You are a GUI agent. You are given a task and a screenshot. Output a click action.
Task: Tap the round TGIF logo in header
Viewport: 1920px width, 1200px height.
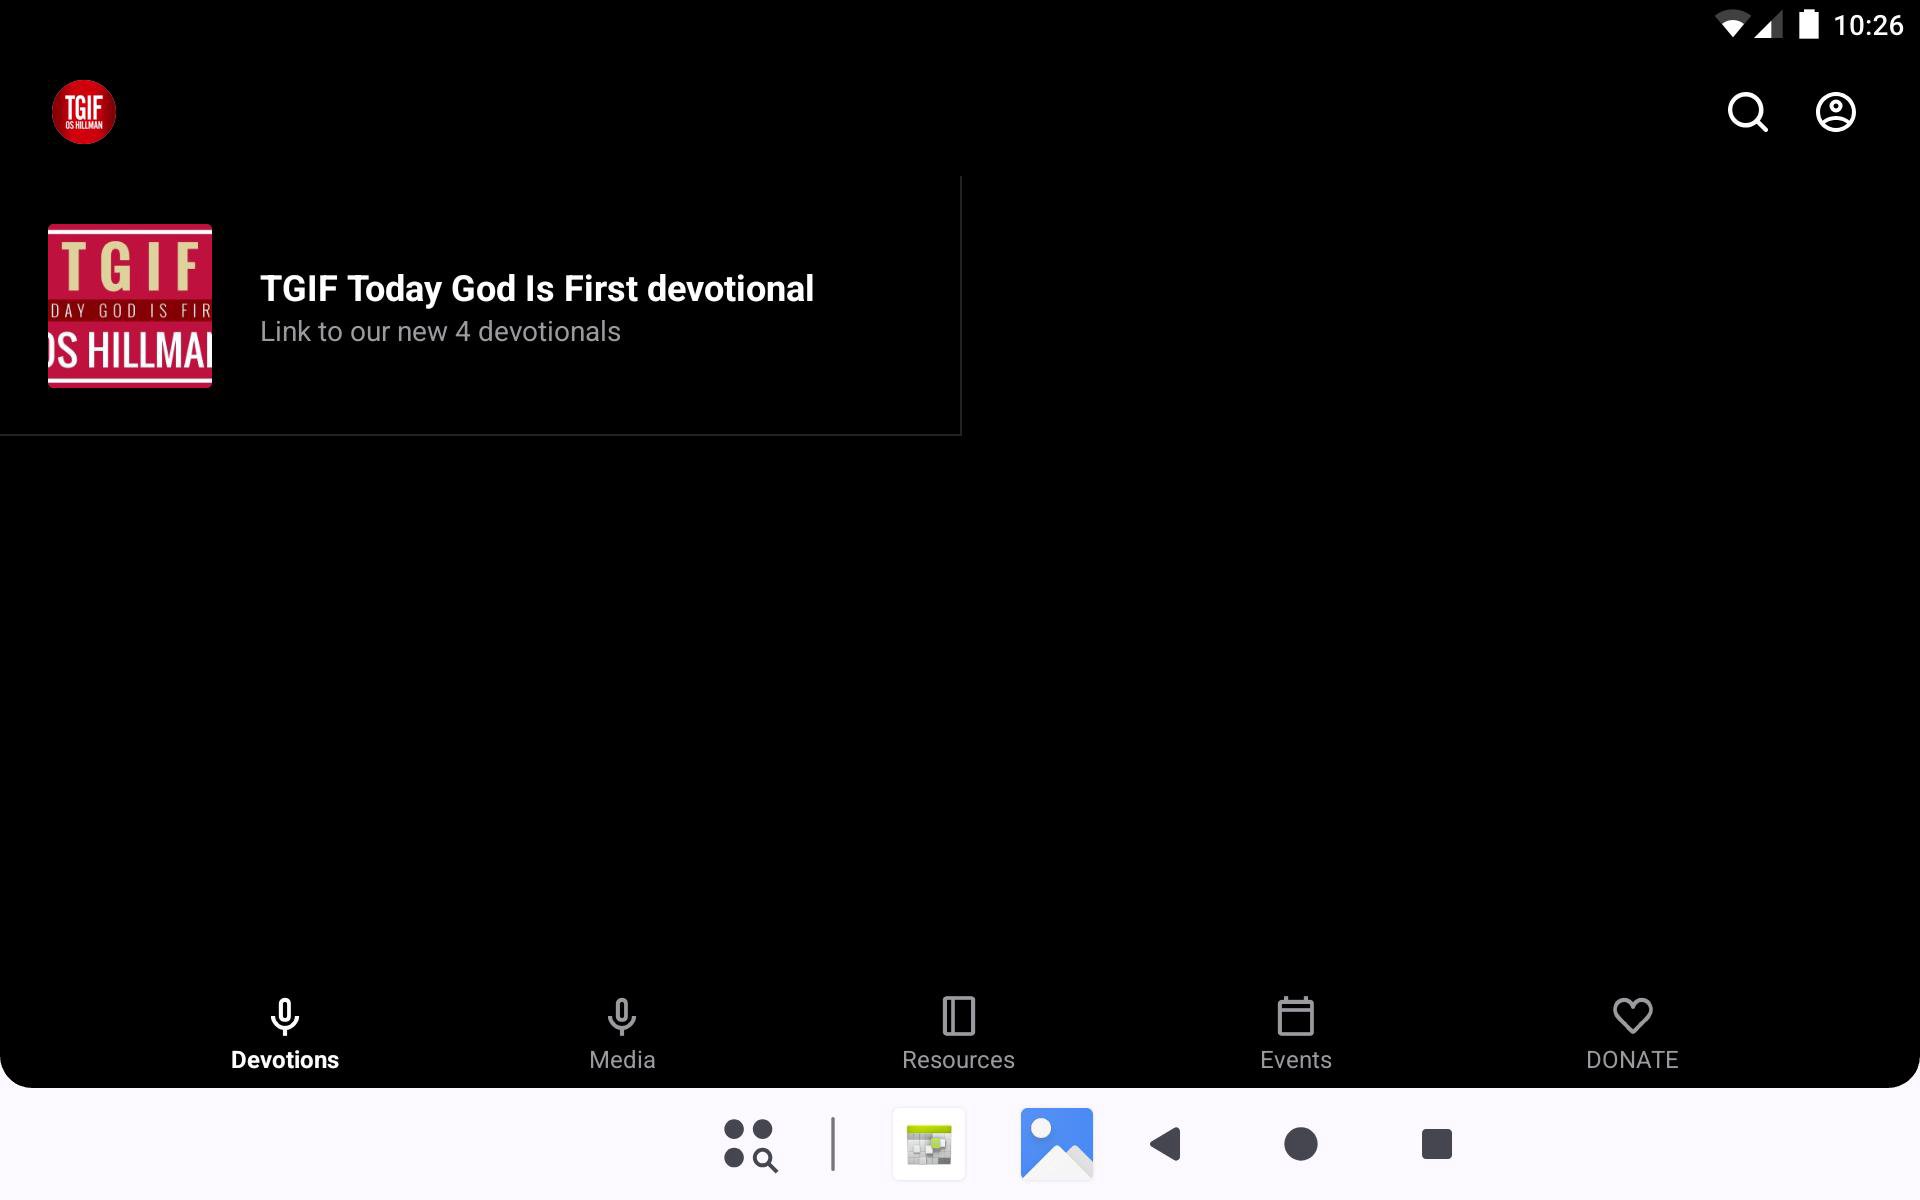click(x=84, y=112)
